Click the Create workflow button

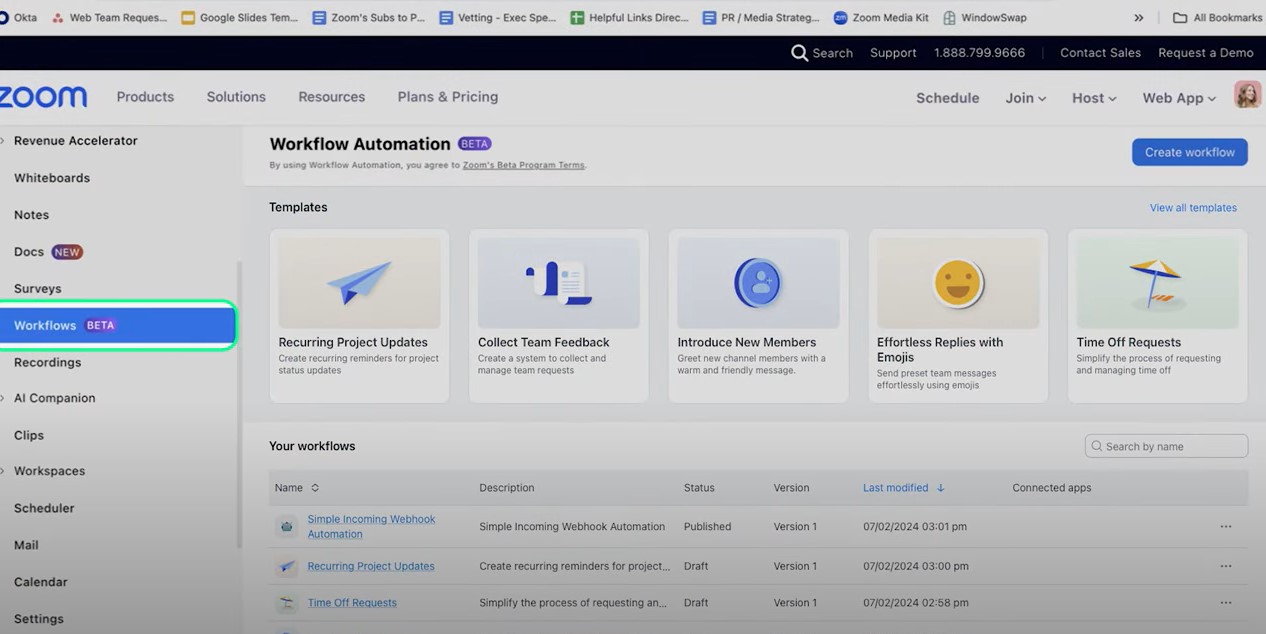tap(1189, 152)
